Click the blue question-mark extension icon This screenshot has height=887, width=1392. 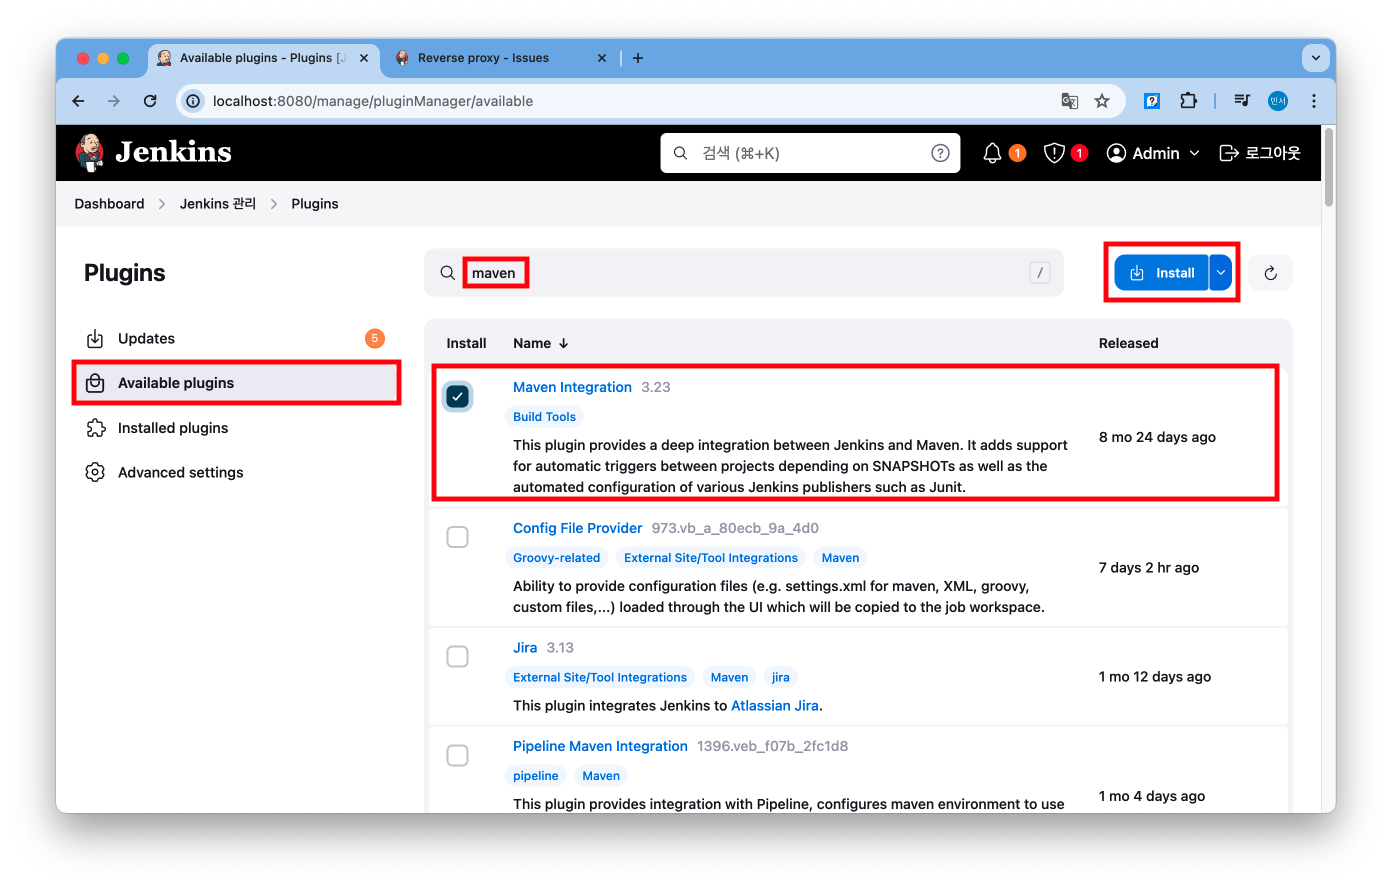coord(1152,101)
